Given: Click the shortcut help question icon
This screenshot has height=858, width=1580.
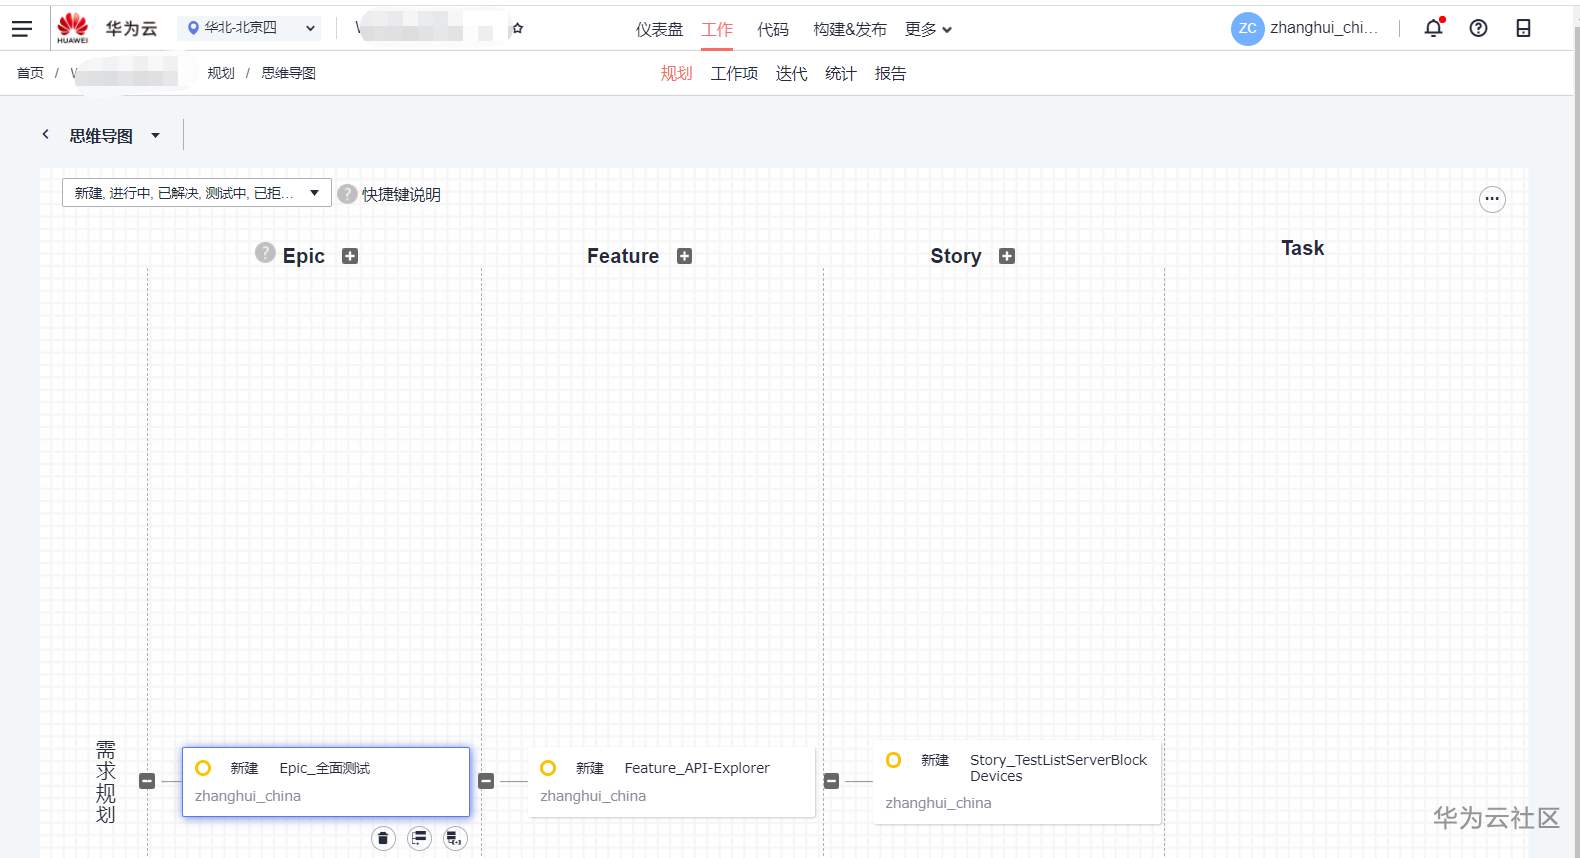Looking at the screenshot, I should point(347,194).
